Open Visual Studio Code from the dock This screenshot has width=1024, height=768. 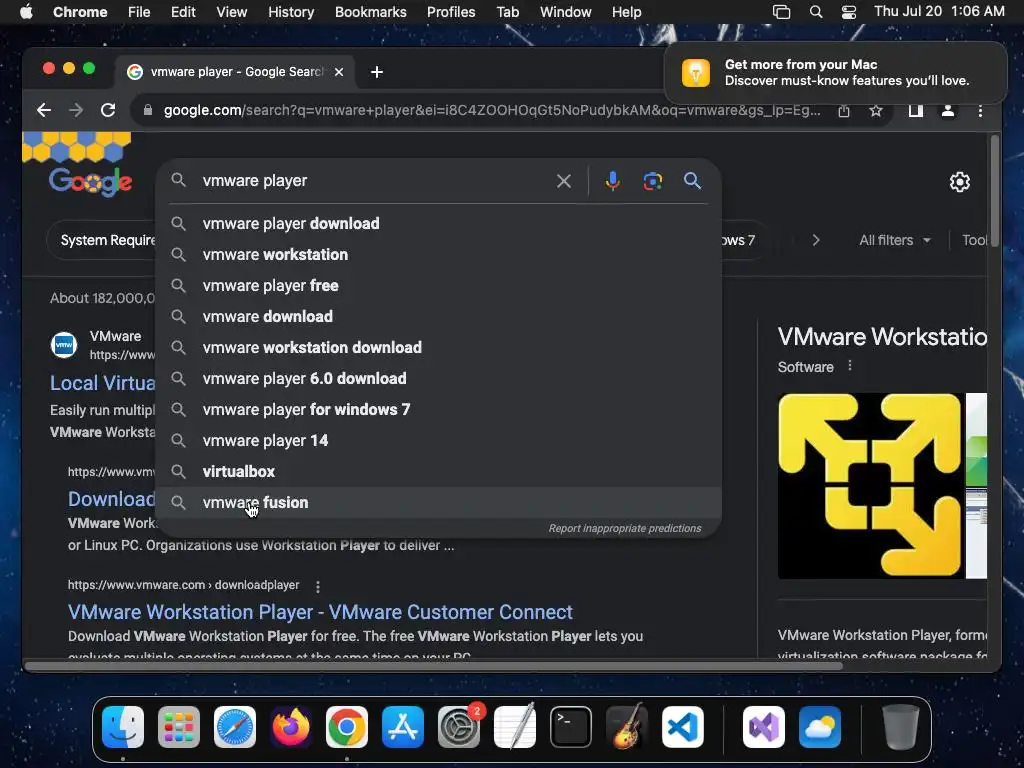pos(683,727)
